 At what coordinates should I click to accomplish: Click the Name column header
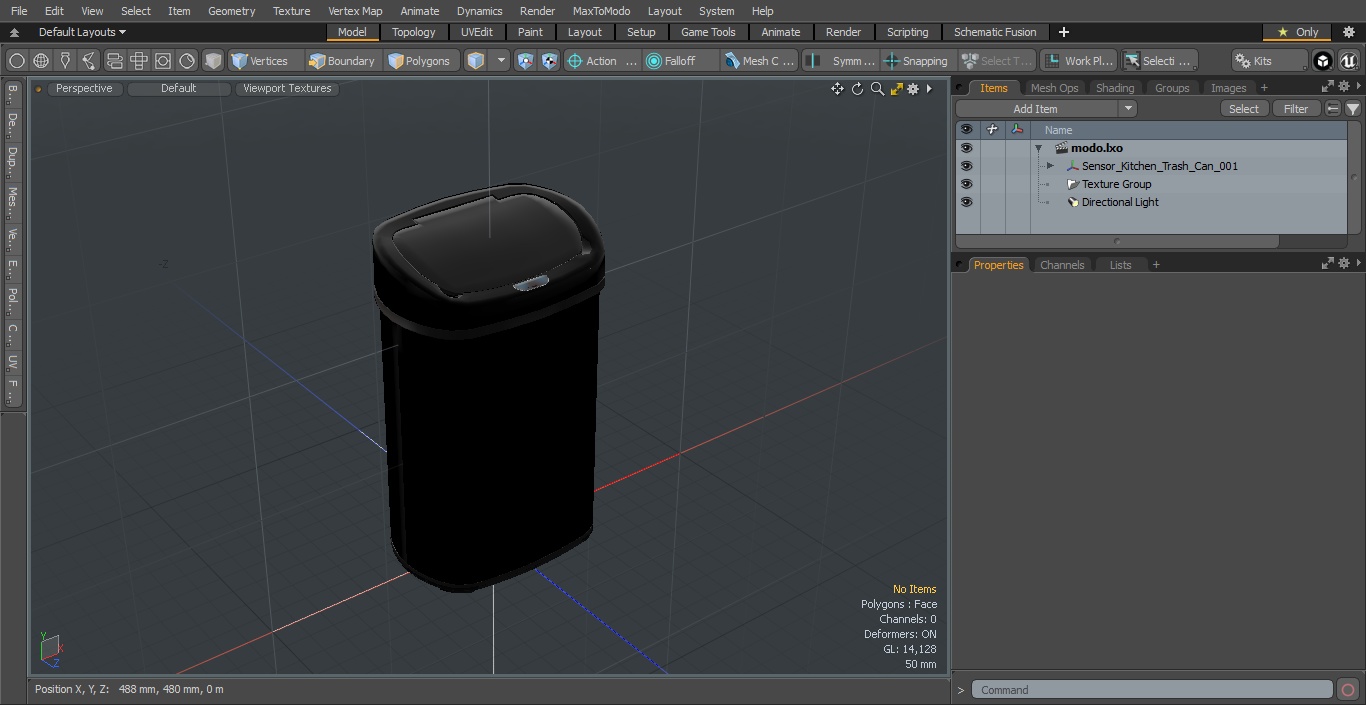point(1058,130)
